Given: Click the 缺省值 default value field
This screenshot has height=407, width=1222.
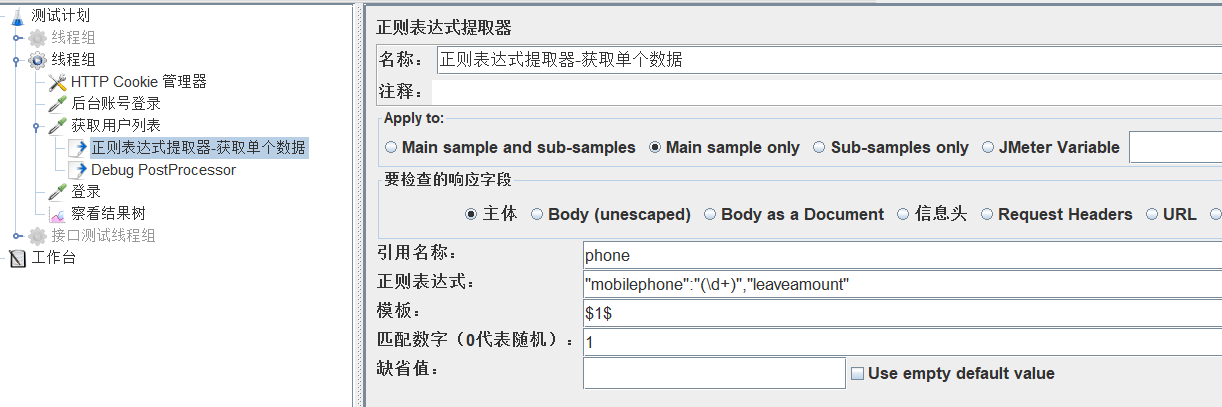Looking at the screenshot, I should (714, 373).
